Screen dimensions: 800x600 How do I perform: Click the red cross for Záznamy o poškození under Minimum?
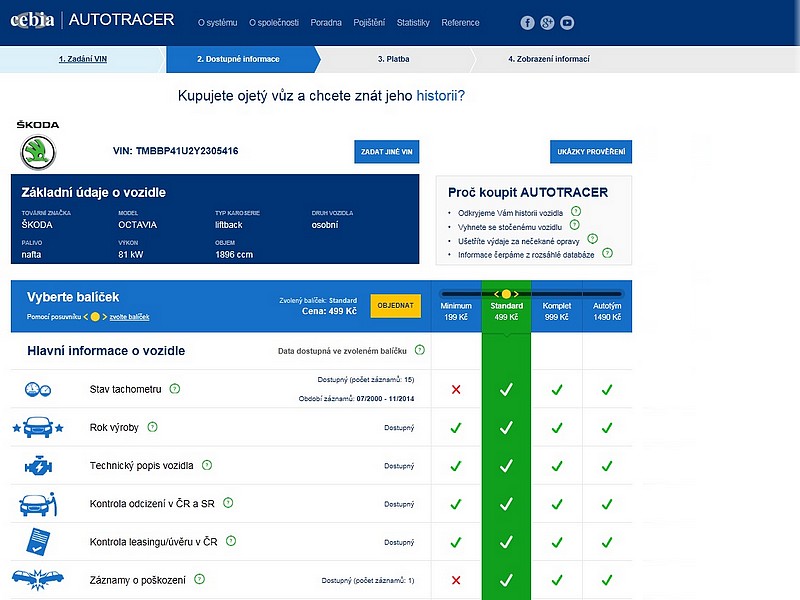coord(456,580)
